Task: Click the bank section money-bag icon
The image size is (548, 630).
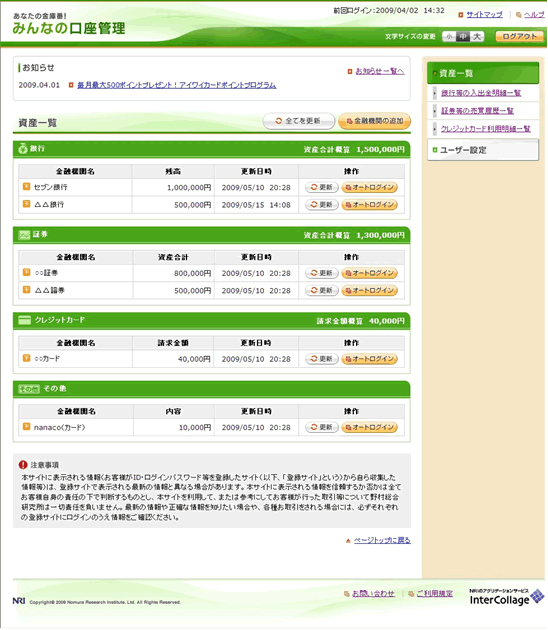Action: (23, 149)
